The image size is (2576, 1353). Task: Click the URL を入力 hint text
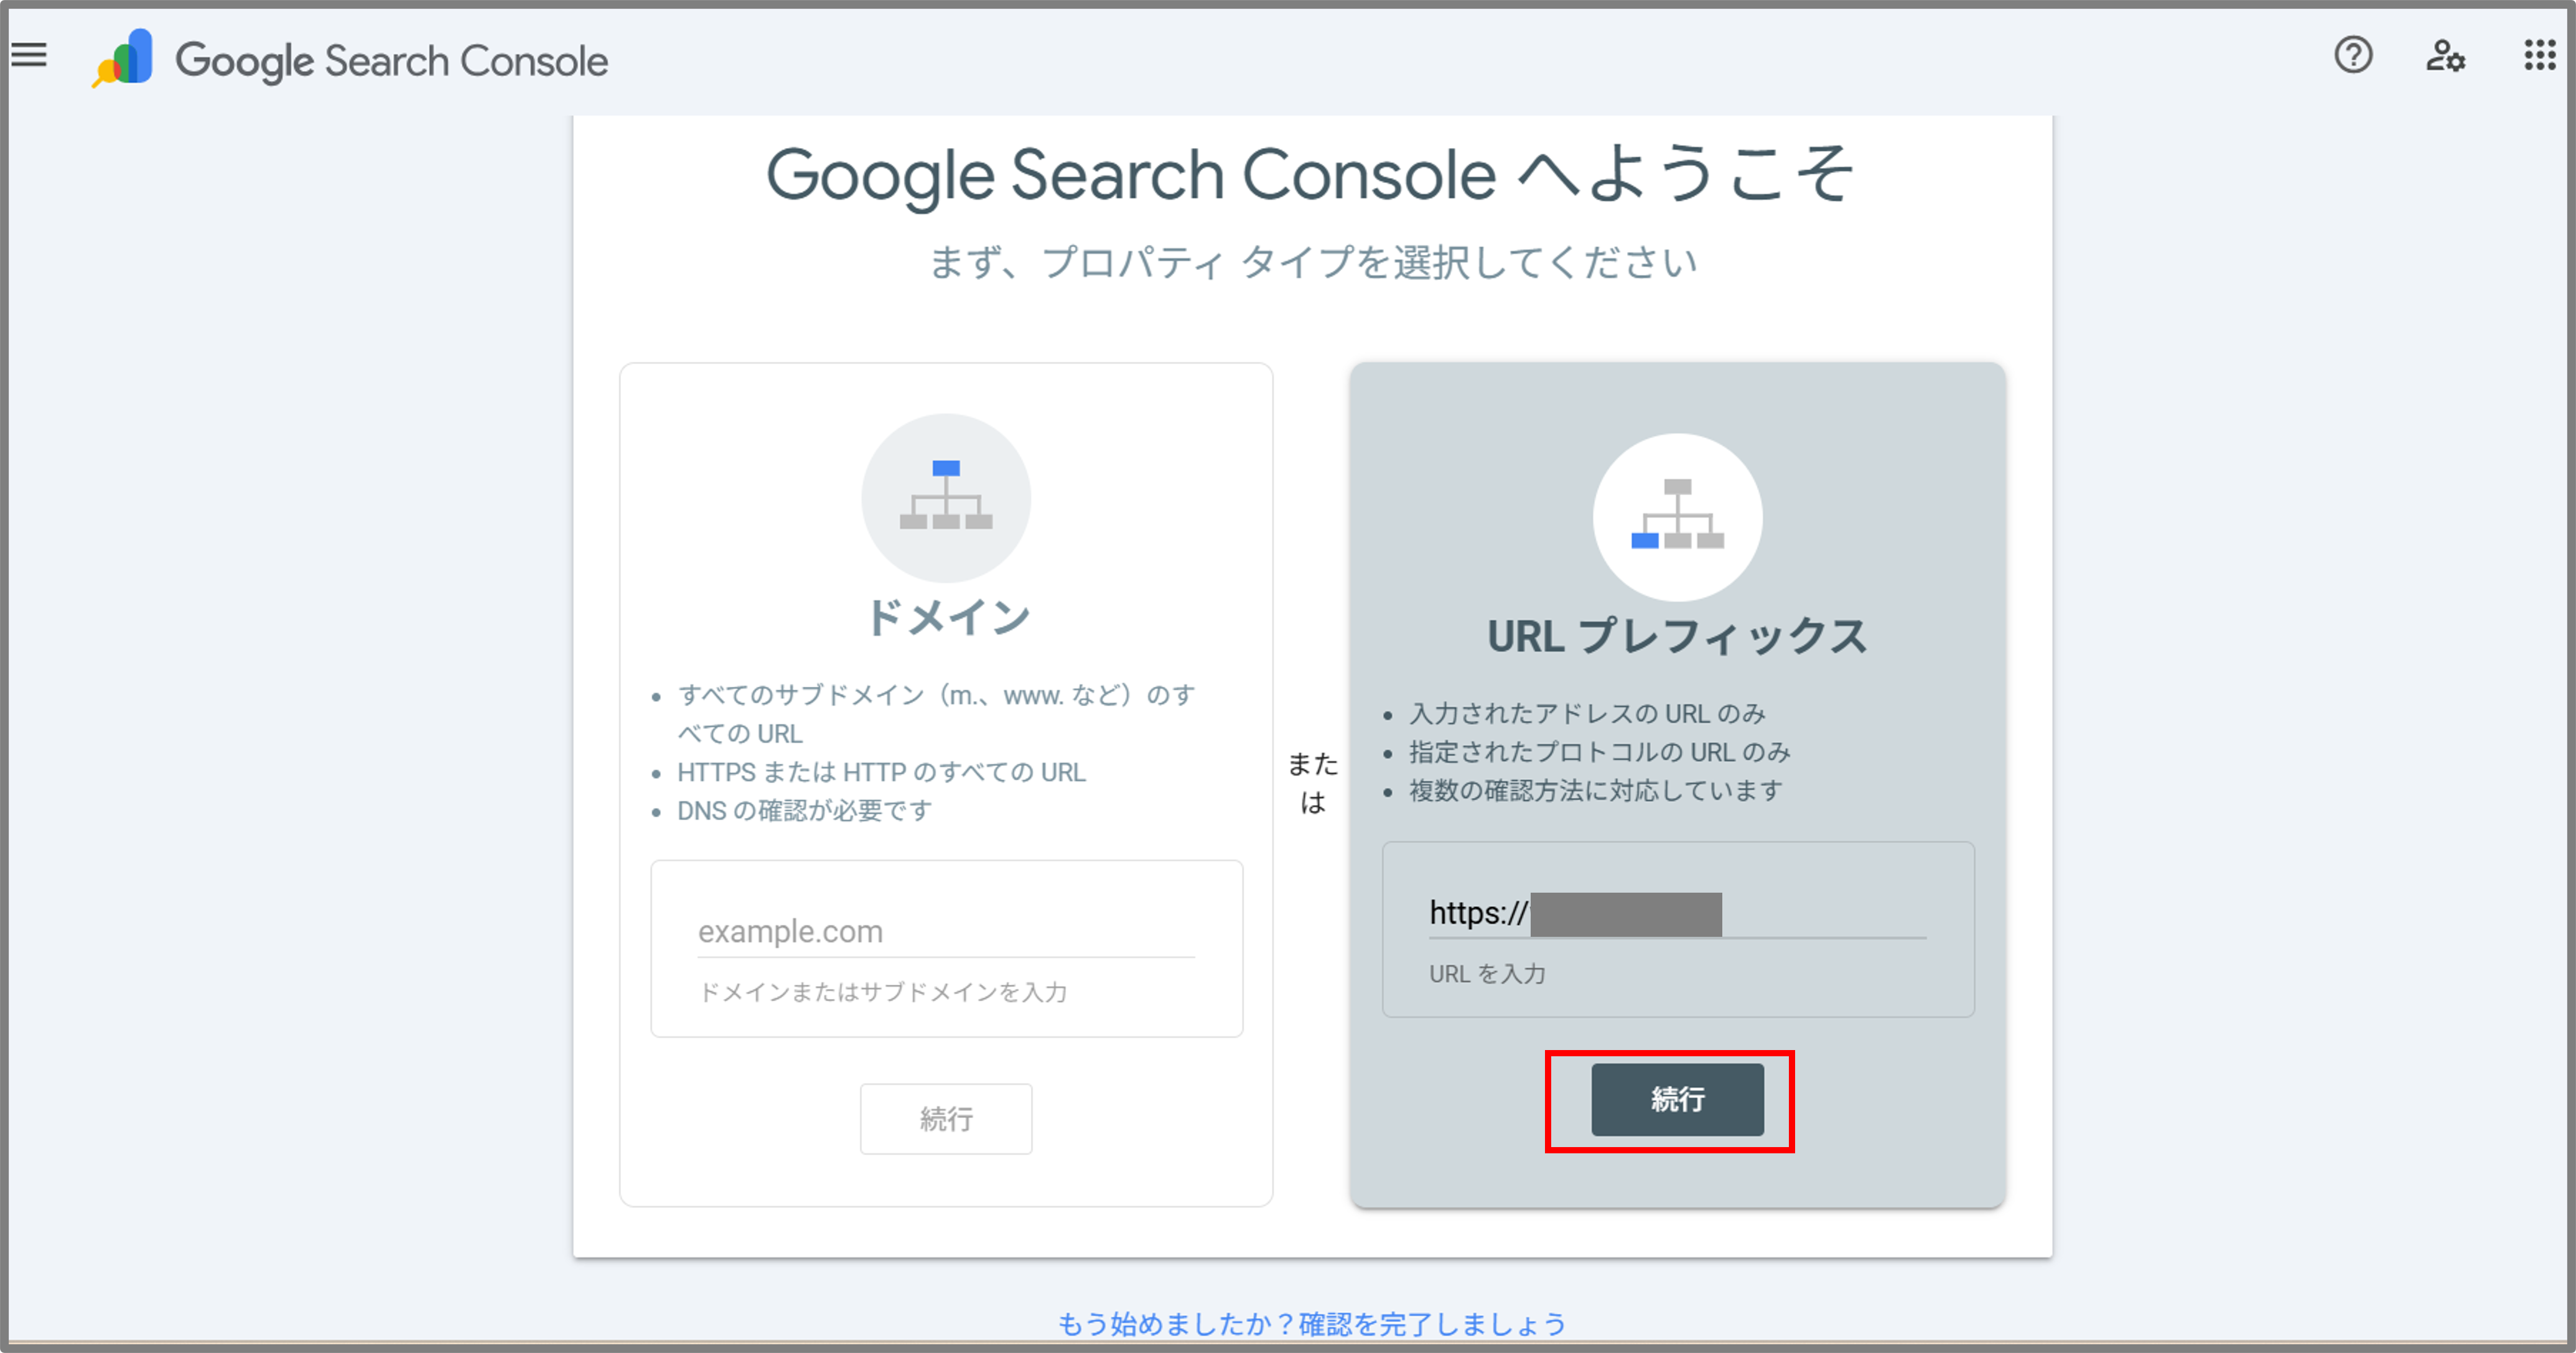click(1487, 974)
